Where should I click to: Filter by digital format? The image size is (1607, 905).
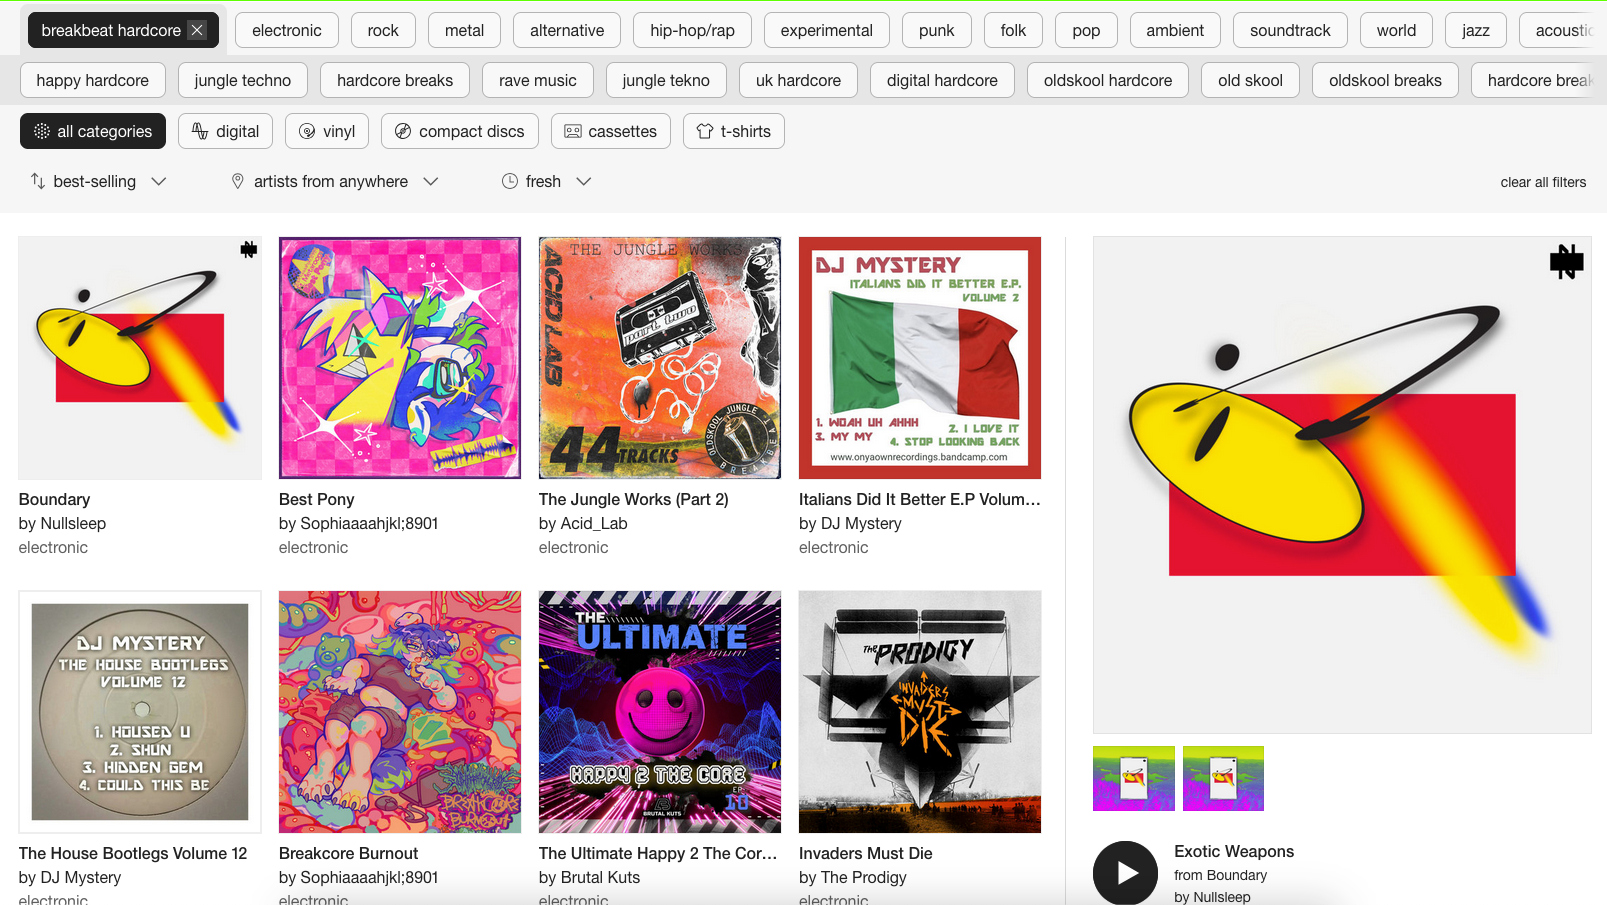(x=225, y=131)
